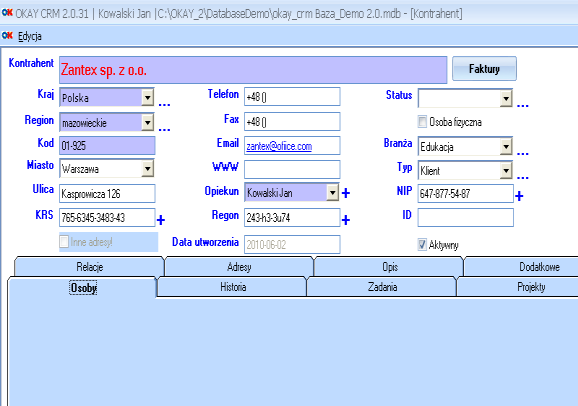The image size is (578, 406).
Task: Click the Kontrahent name field Zantex sp. z o.o.
Action: pos(253,70)
